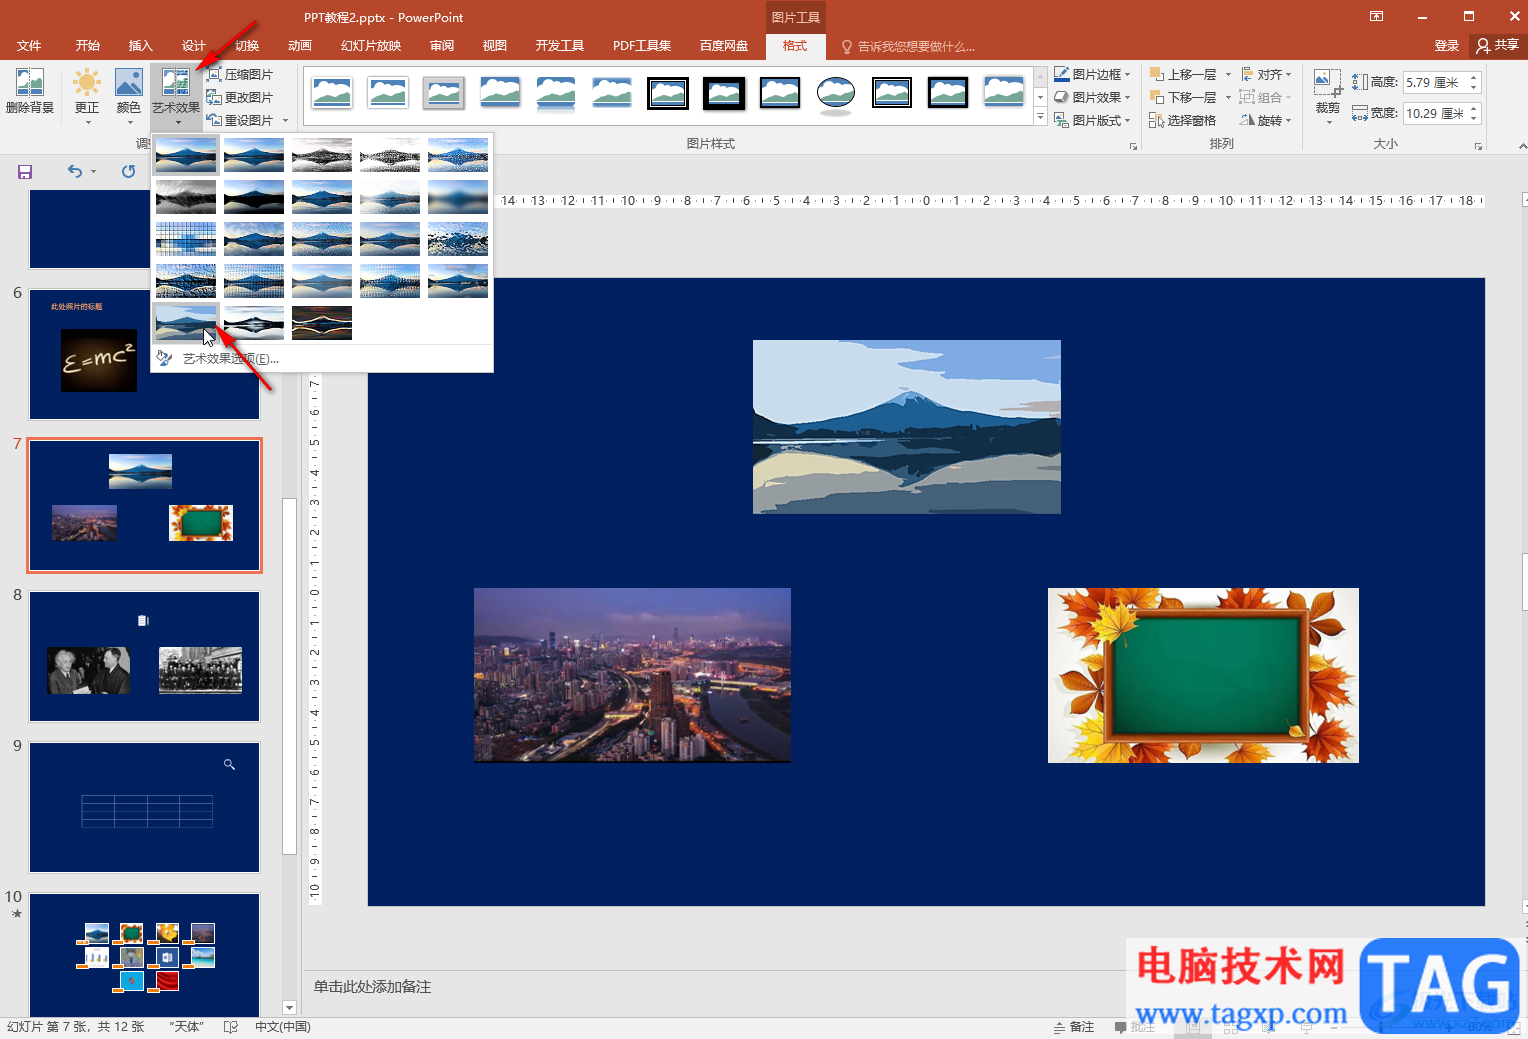Select slide 10 thumbnail

[x=145, y=955]
